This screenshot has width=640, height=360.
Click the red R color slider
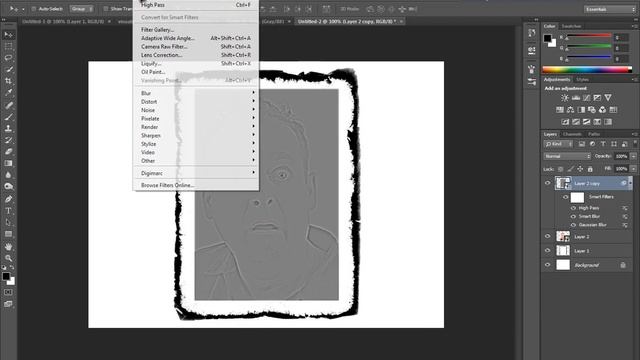589,36
